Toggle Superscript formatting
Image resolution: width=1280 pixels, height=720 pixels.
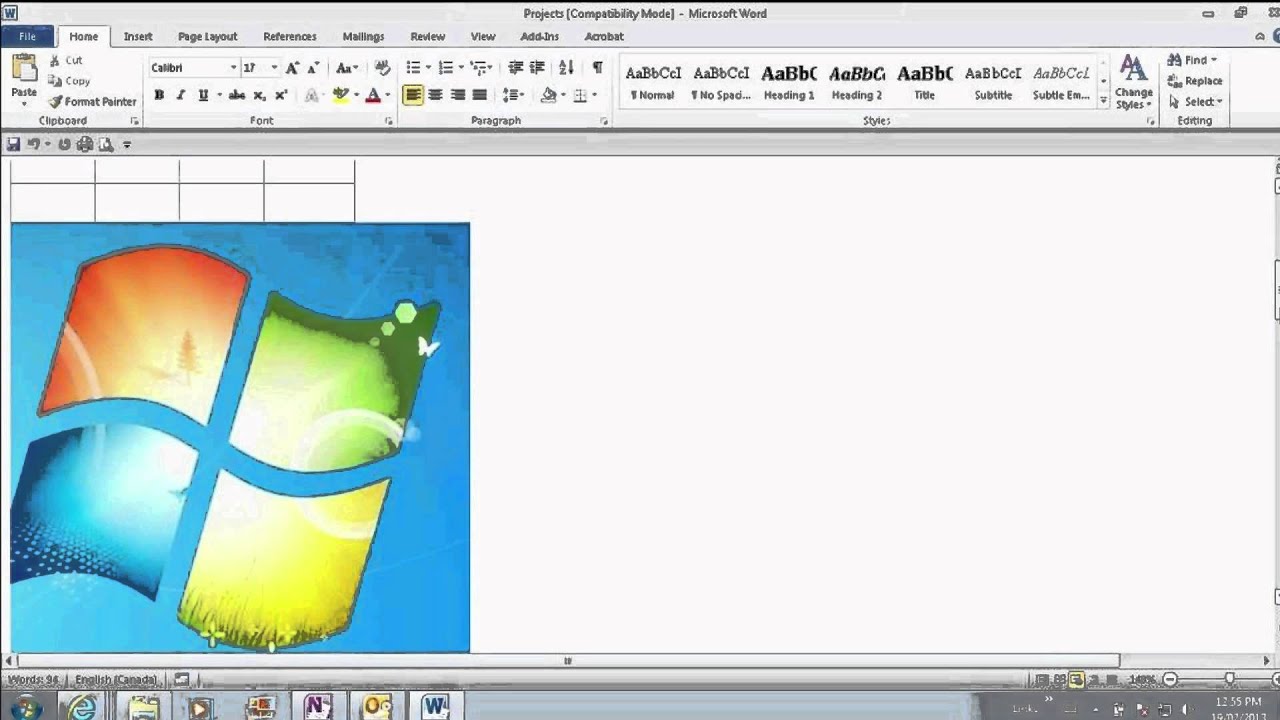[x=281, y=95]
